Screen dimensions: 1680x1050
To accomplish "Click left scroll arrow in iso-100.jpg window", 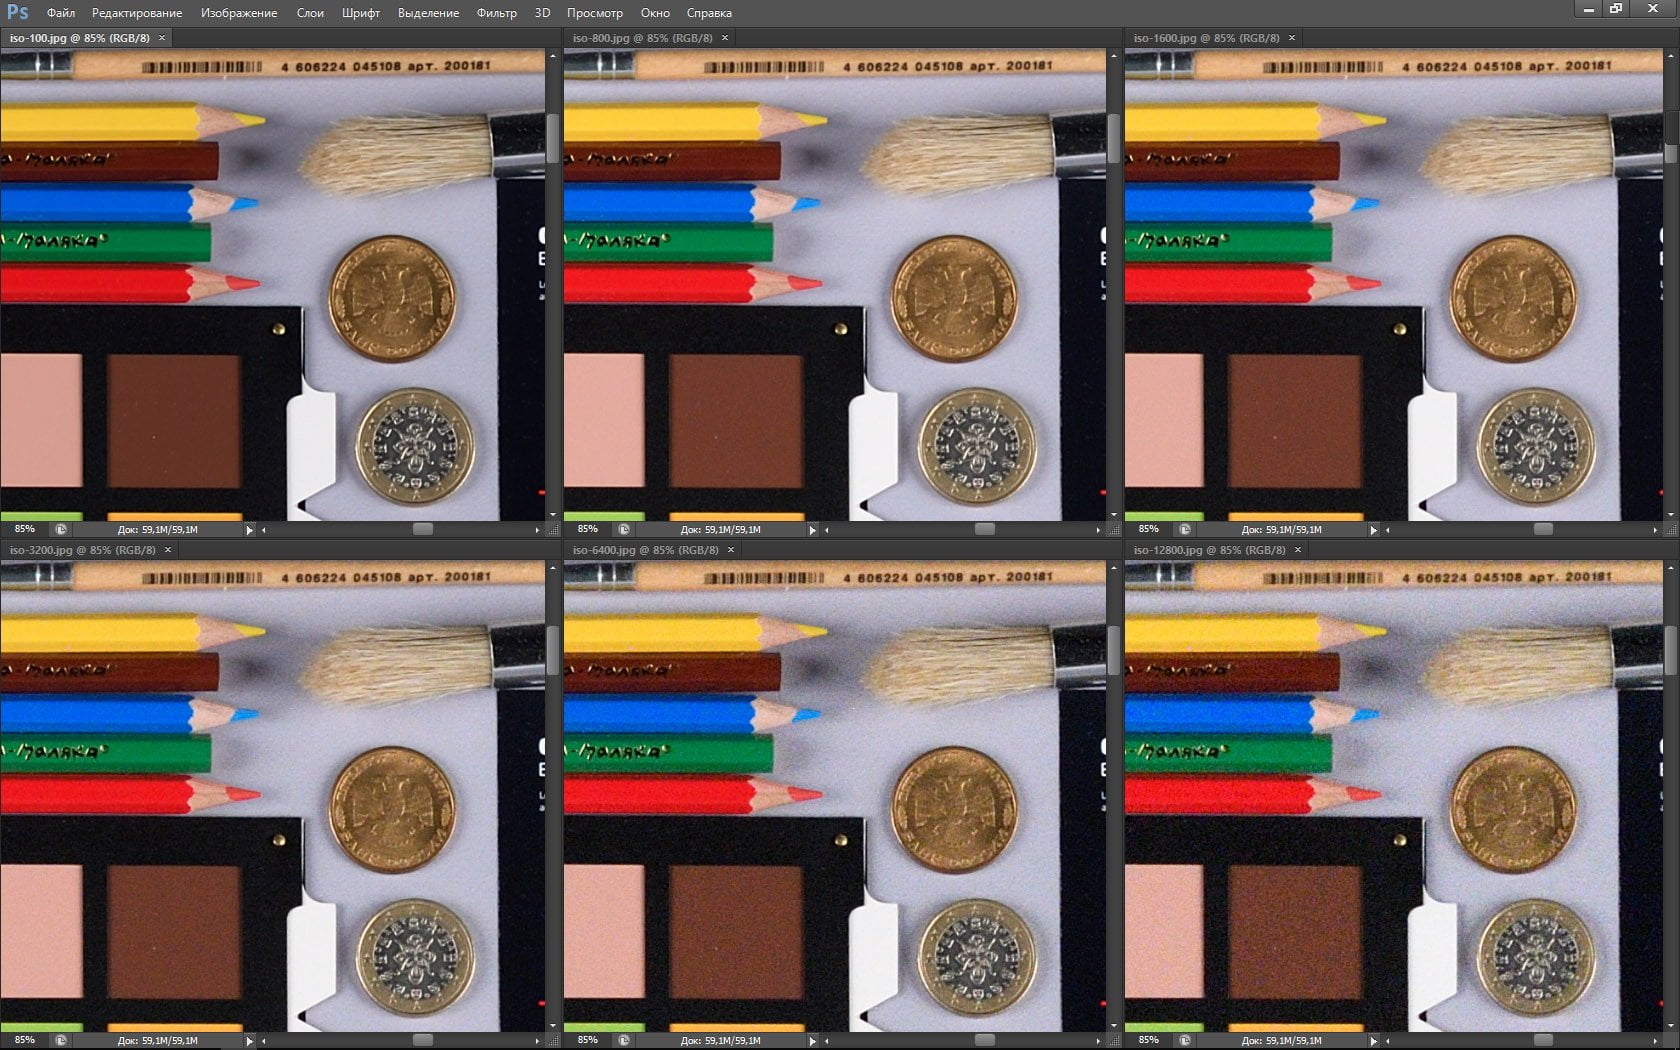I will pyautogui.click(x=264, y=530).
